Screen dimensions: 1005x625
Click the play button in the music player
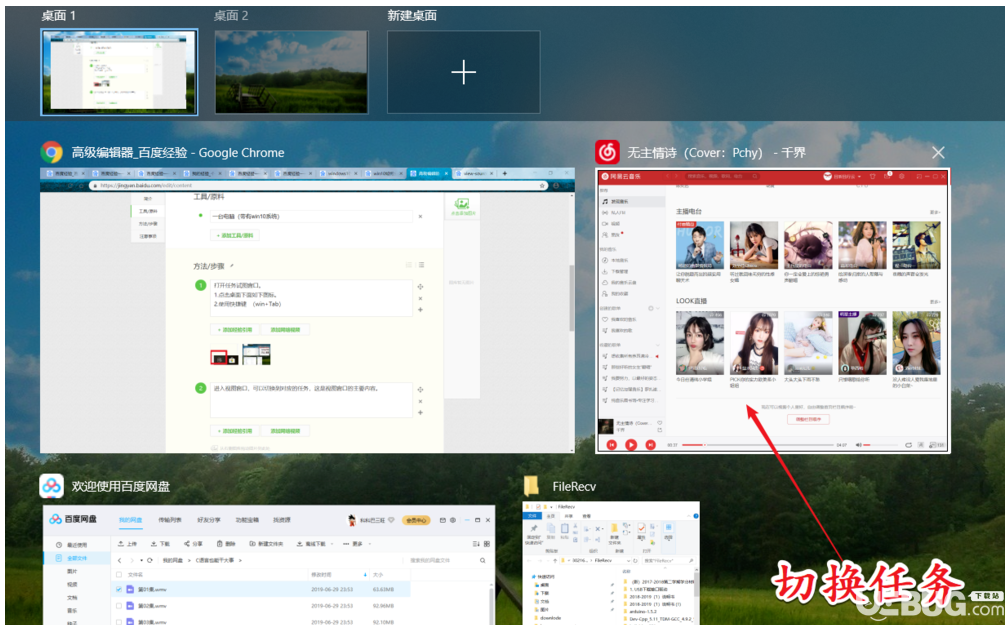[631, 444]
